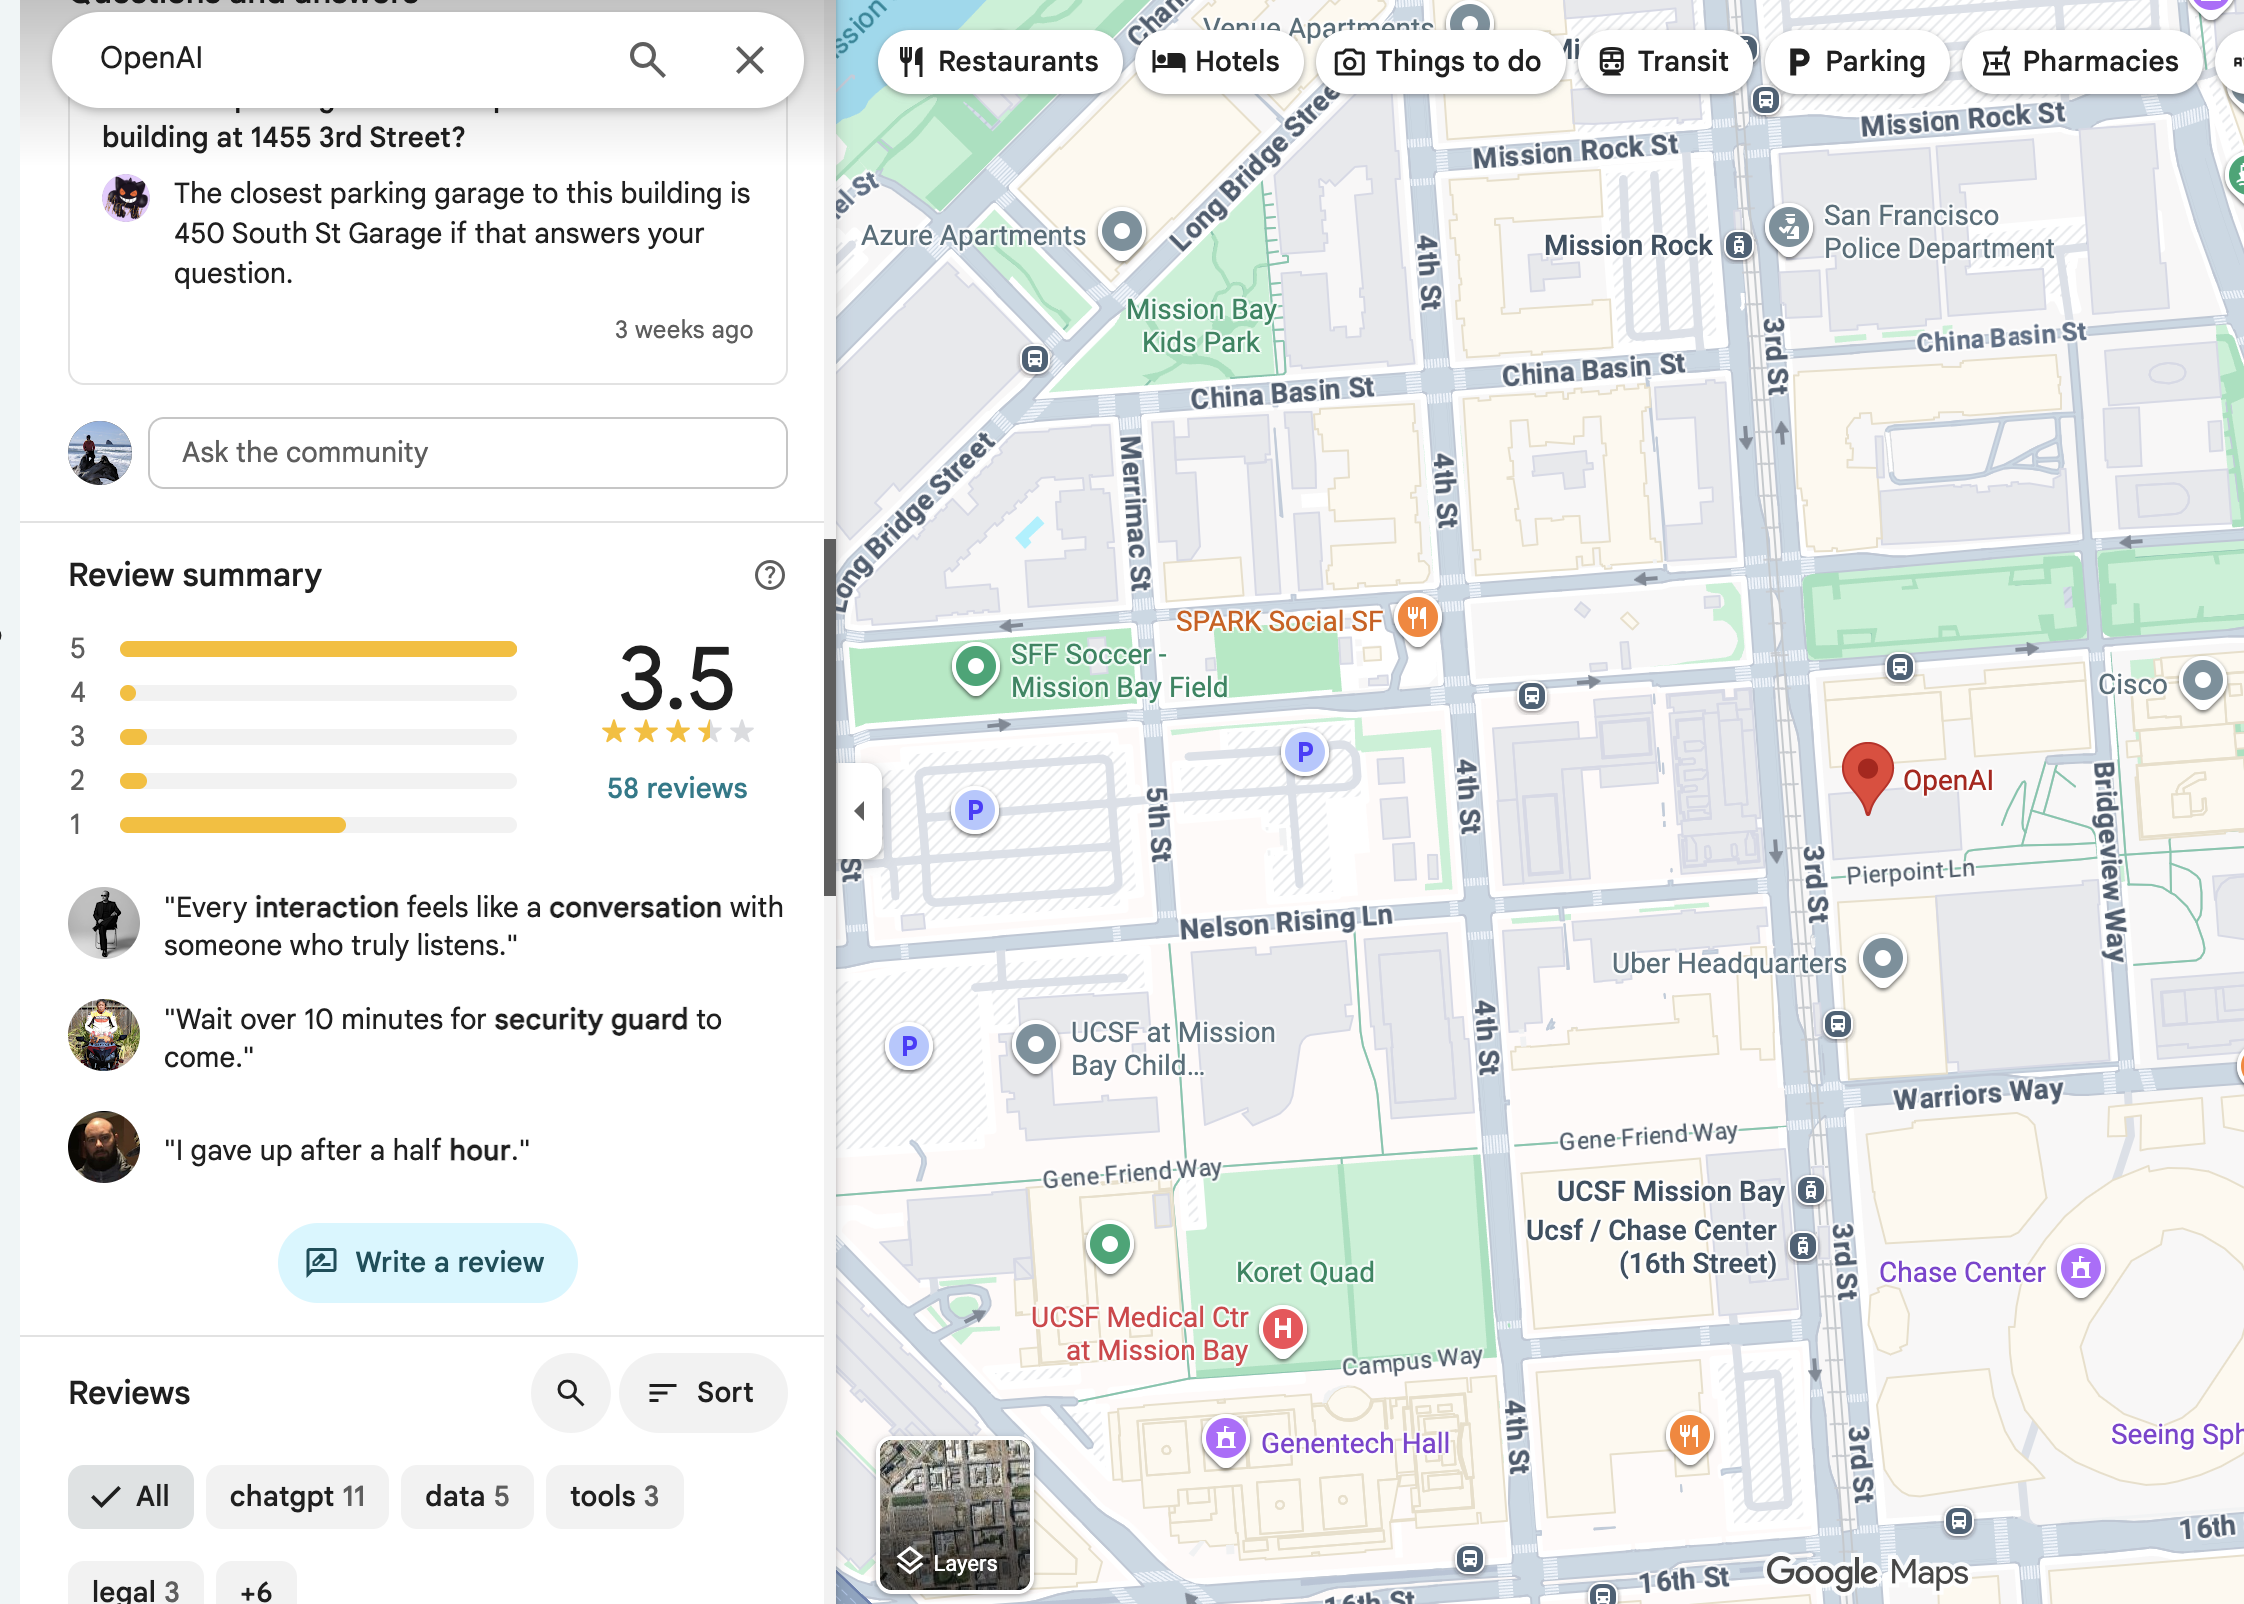Click the SPARK Social SF restaurant marker
The image size is (2244, 1604).
click(1417, 618)
